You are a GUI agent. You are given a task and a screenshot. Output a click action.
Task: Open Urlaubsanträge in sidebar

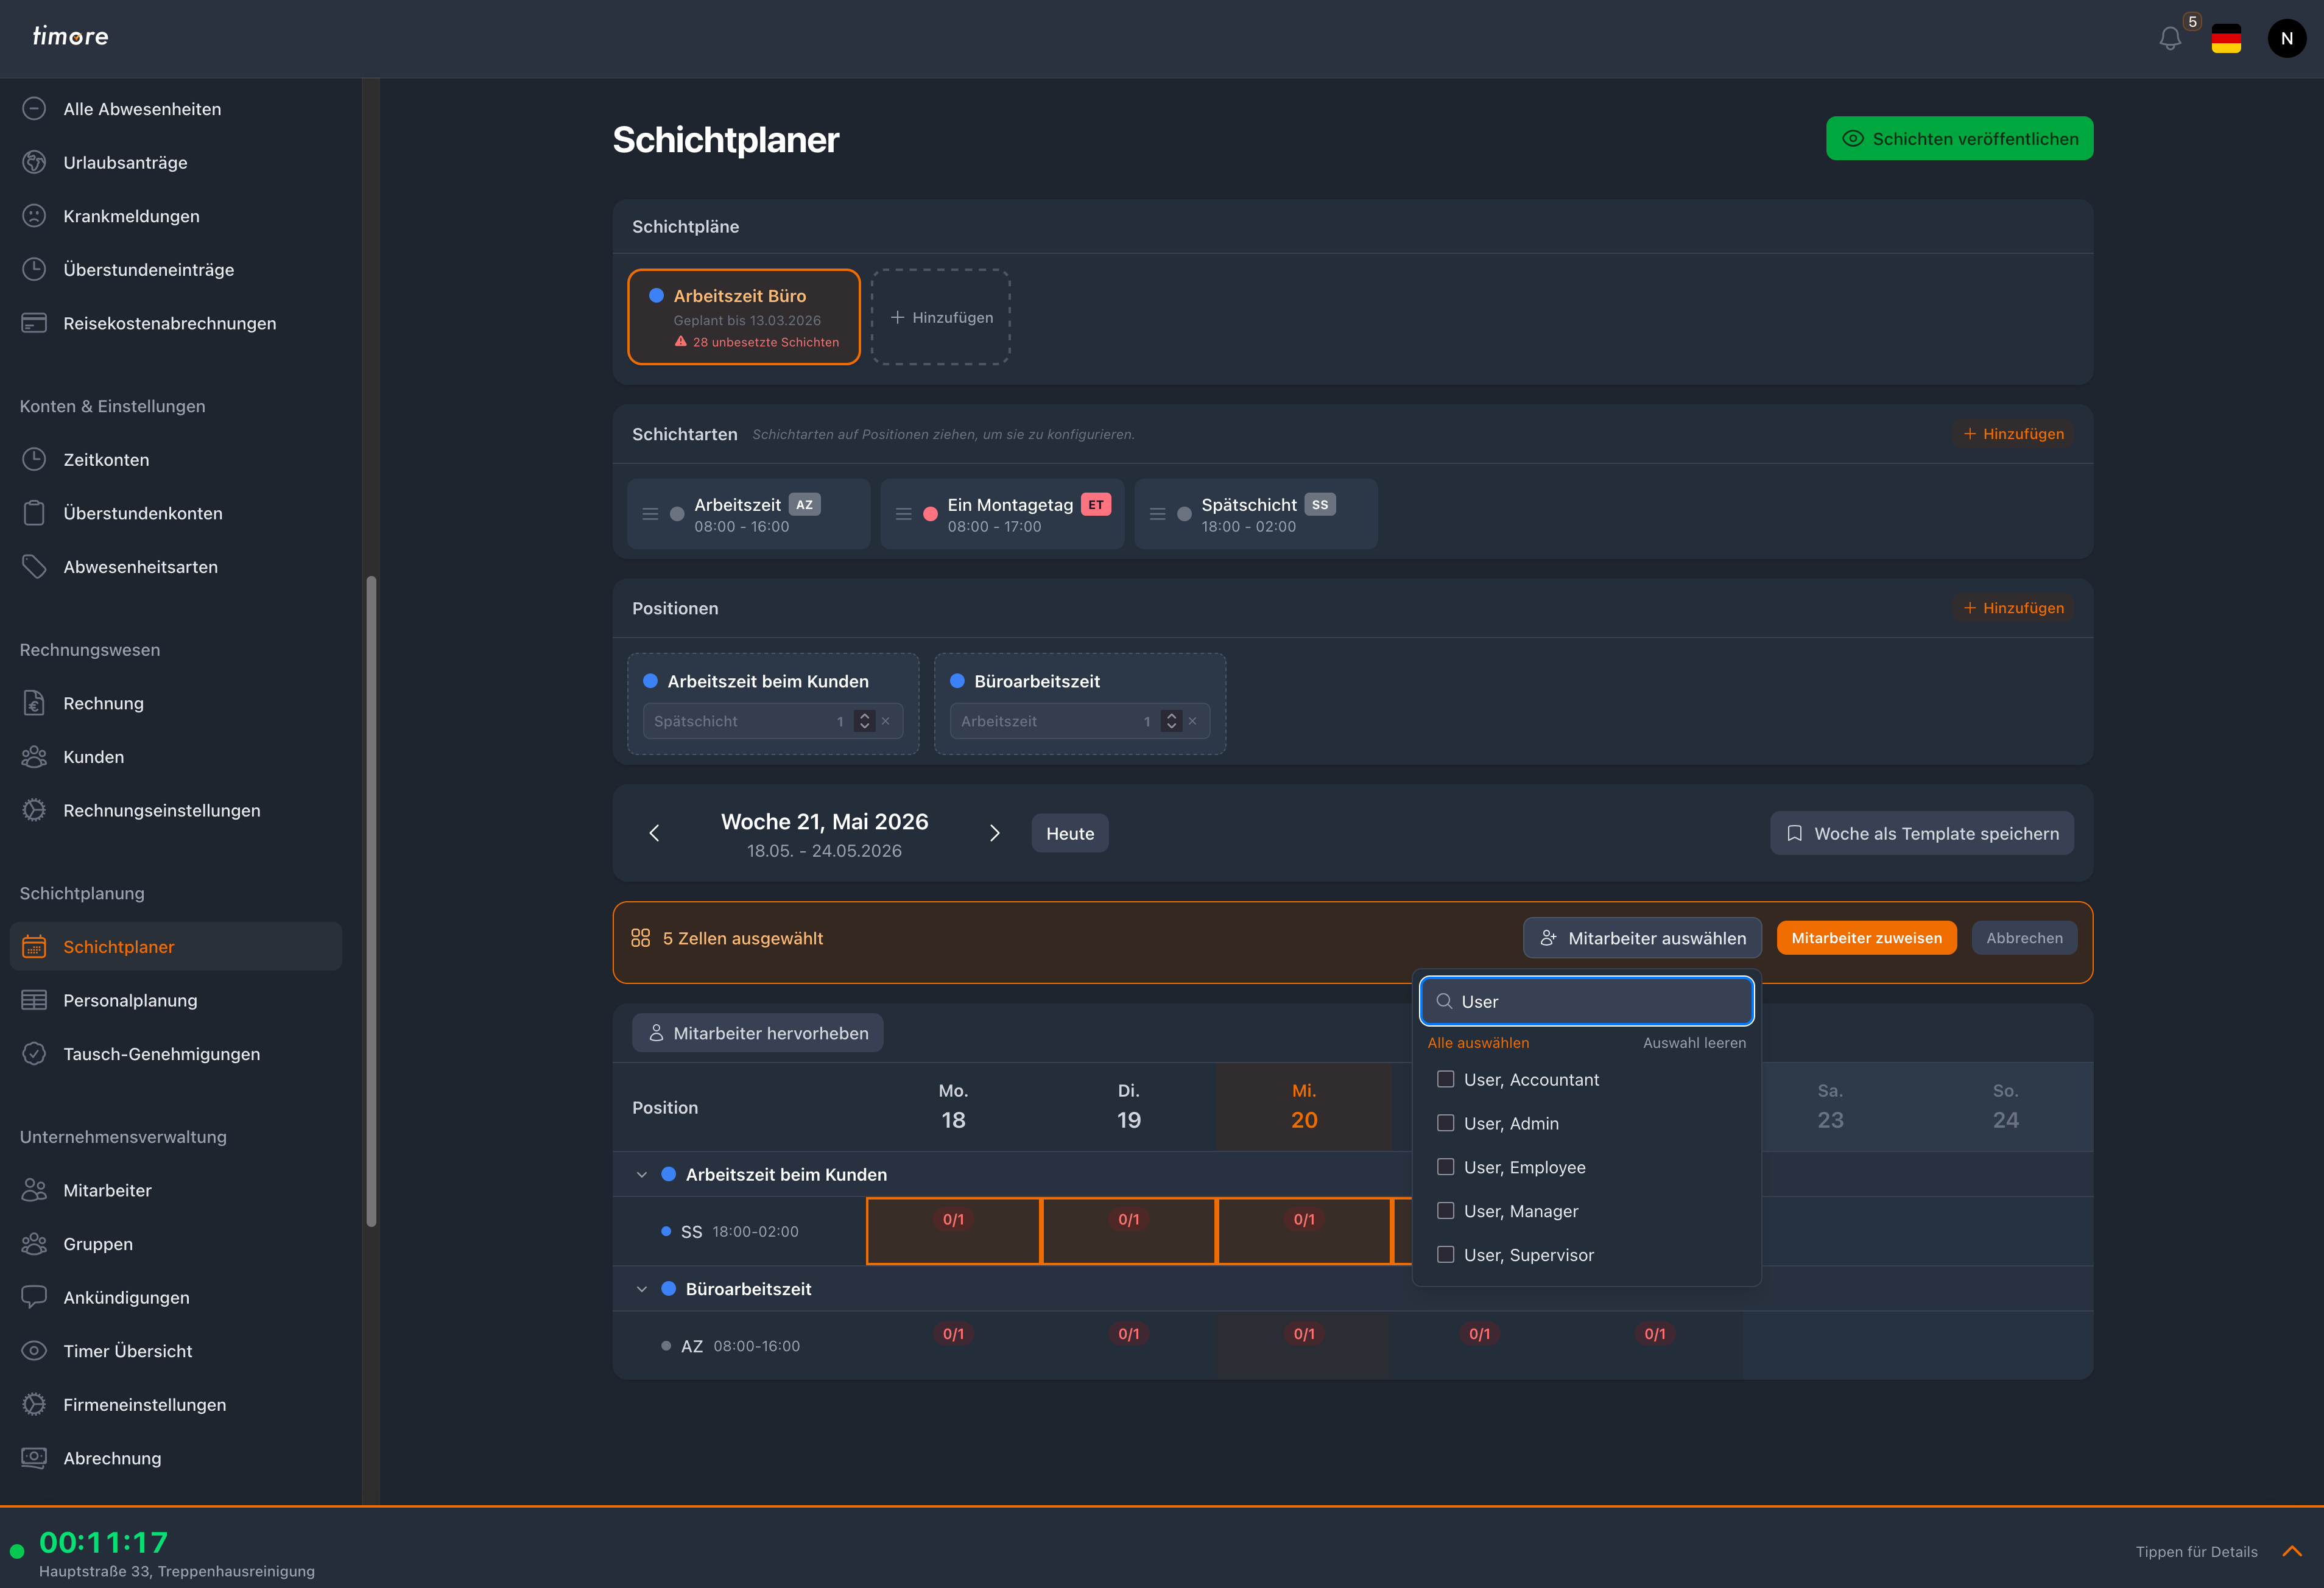click(x=175, y=162)
